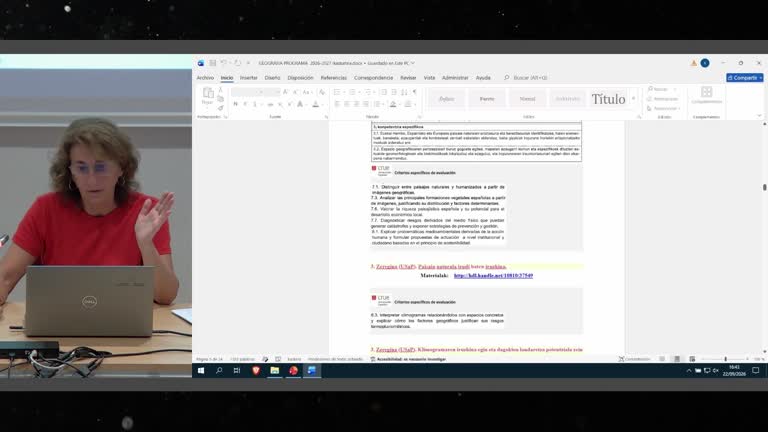Select the Format Painter brush icon
The height and width of the screenshot is (432, 768).
[x=221, y=108]
